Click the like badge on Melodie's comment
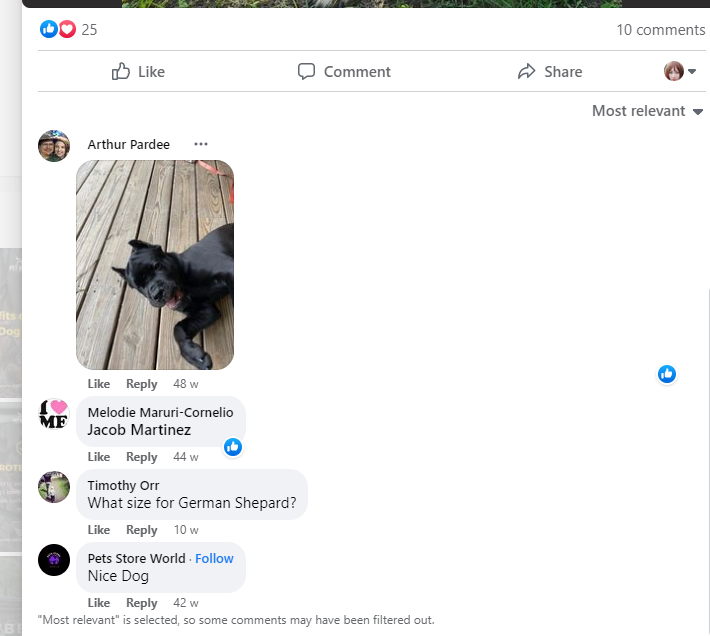 point(233,447)
